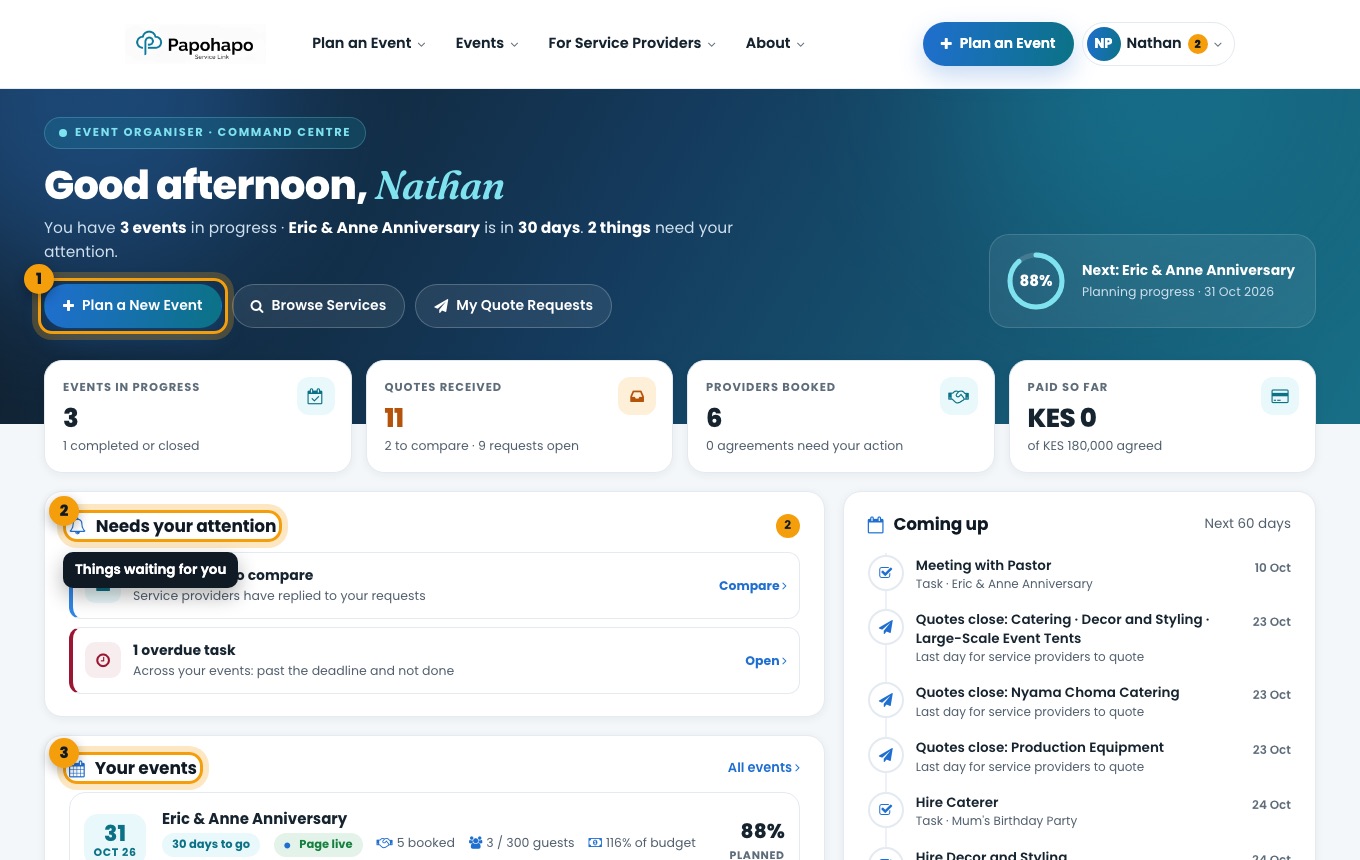Follow the All events link

click(x=764, y=768)
